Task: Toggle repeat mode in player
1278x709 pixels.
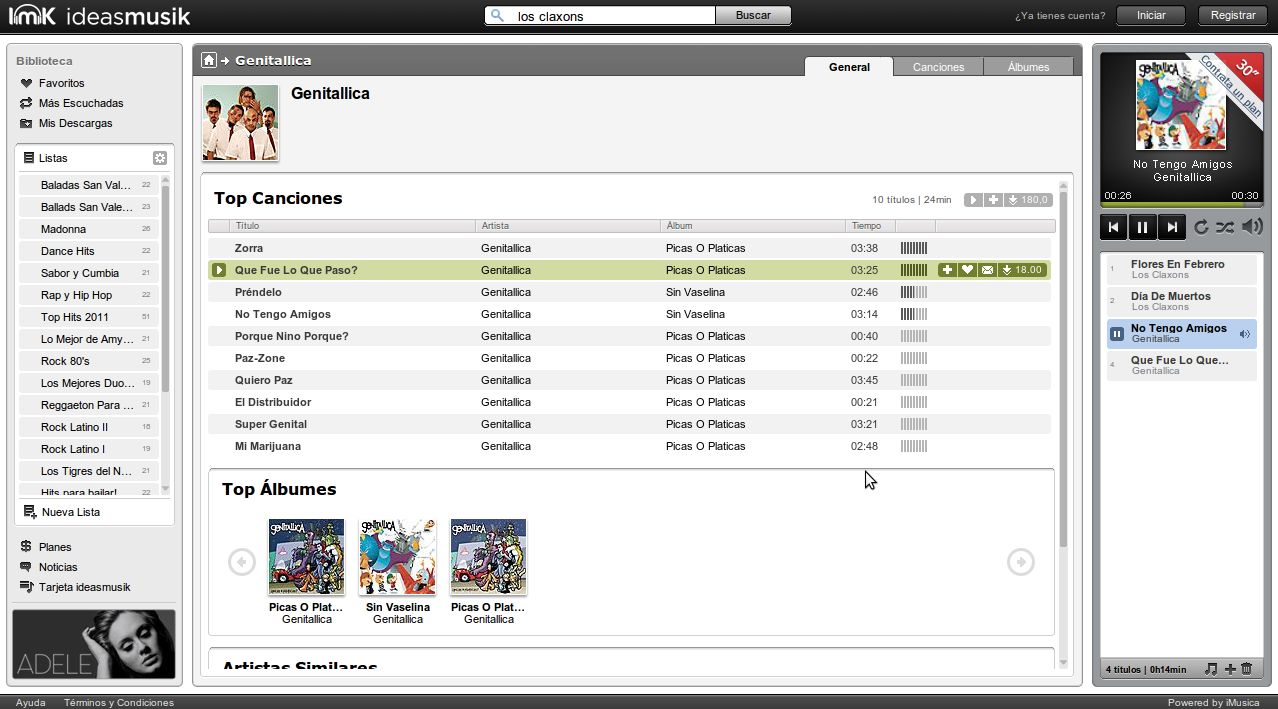Action: (x=1202, y=227)
